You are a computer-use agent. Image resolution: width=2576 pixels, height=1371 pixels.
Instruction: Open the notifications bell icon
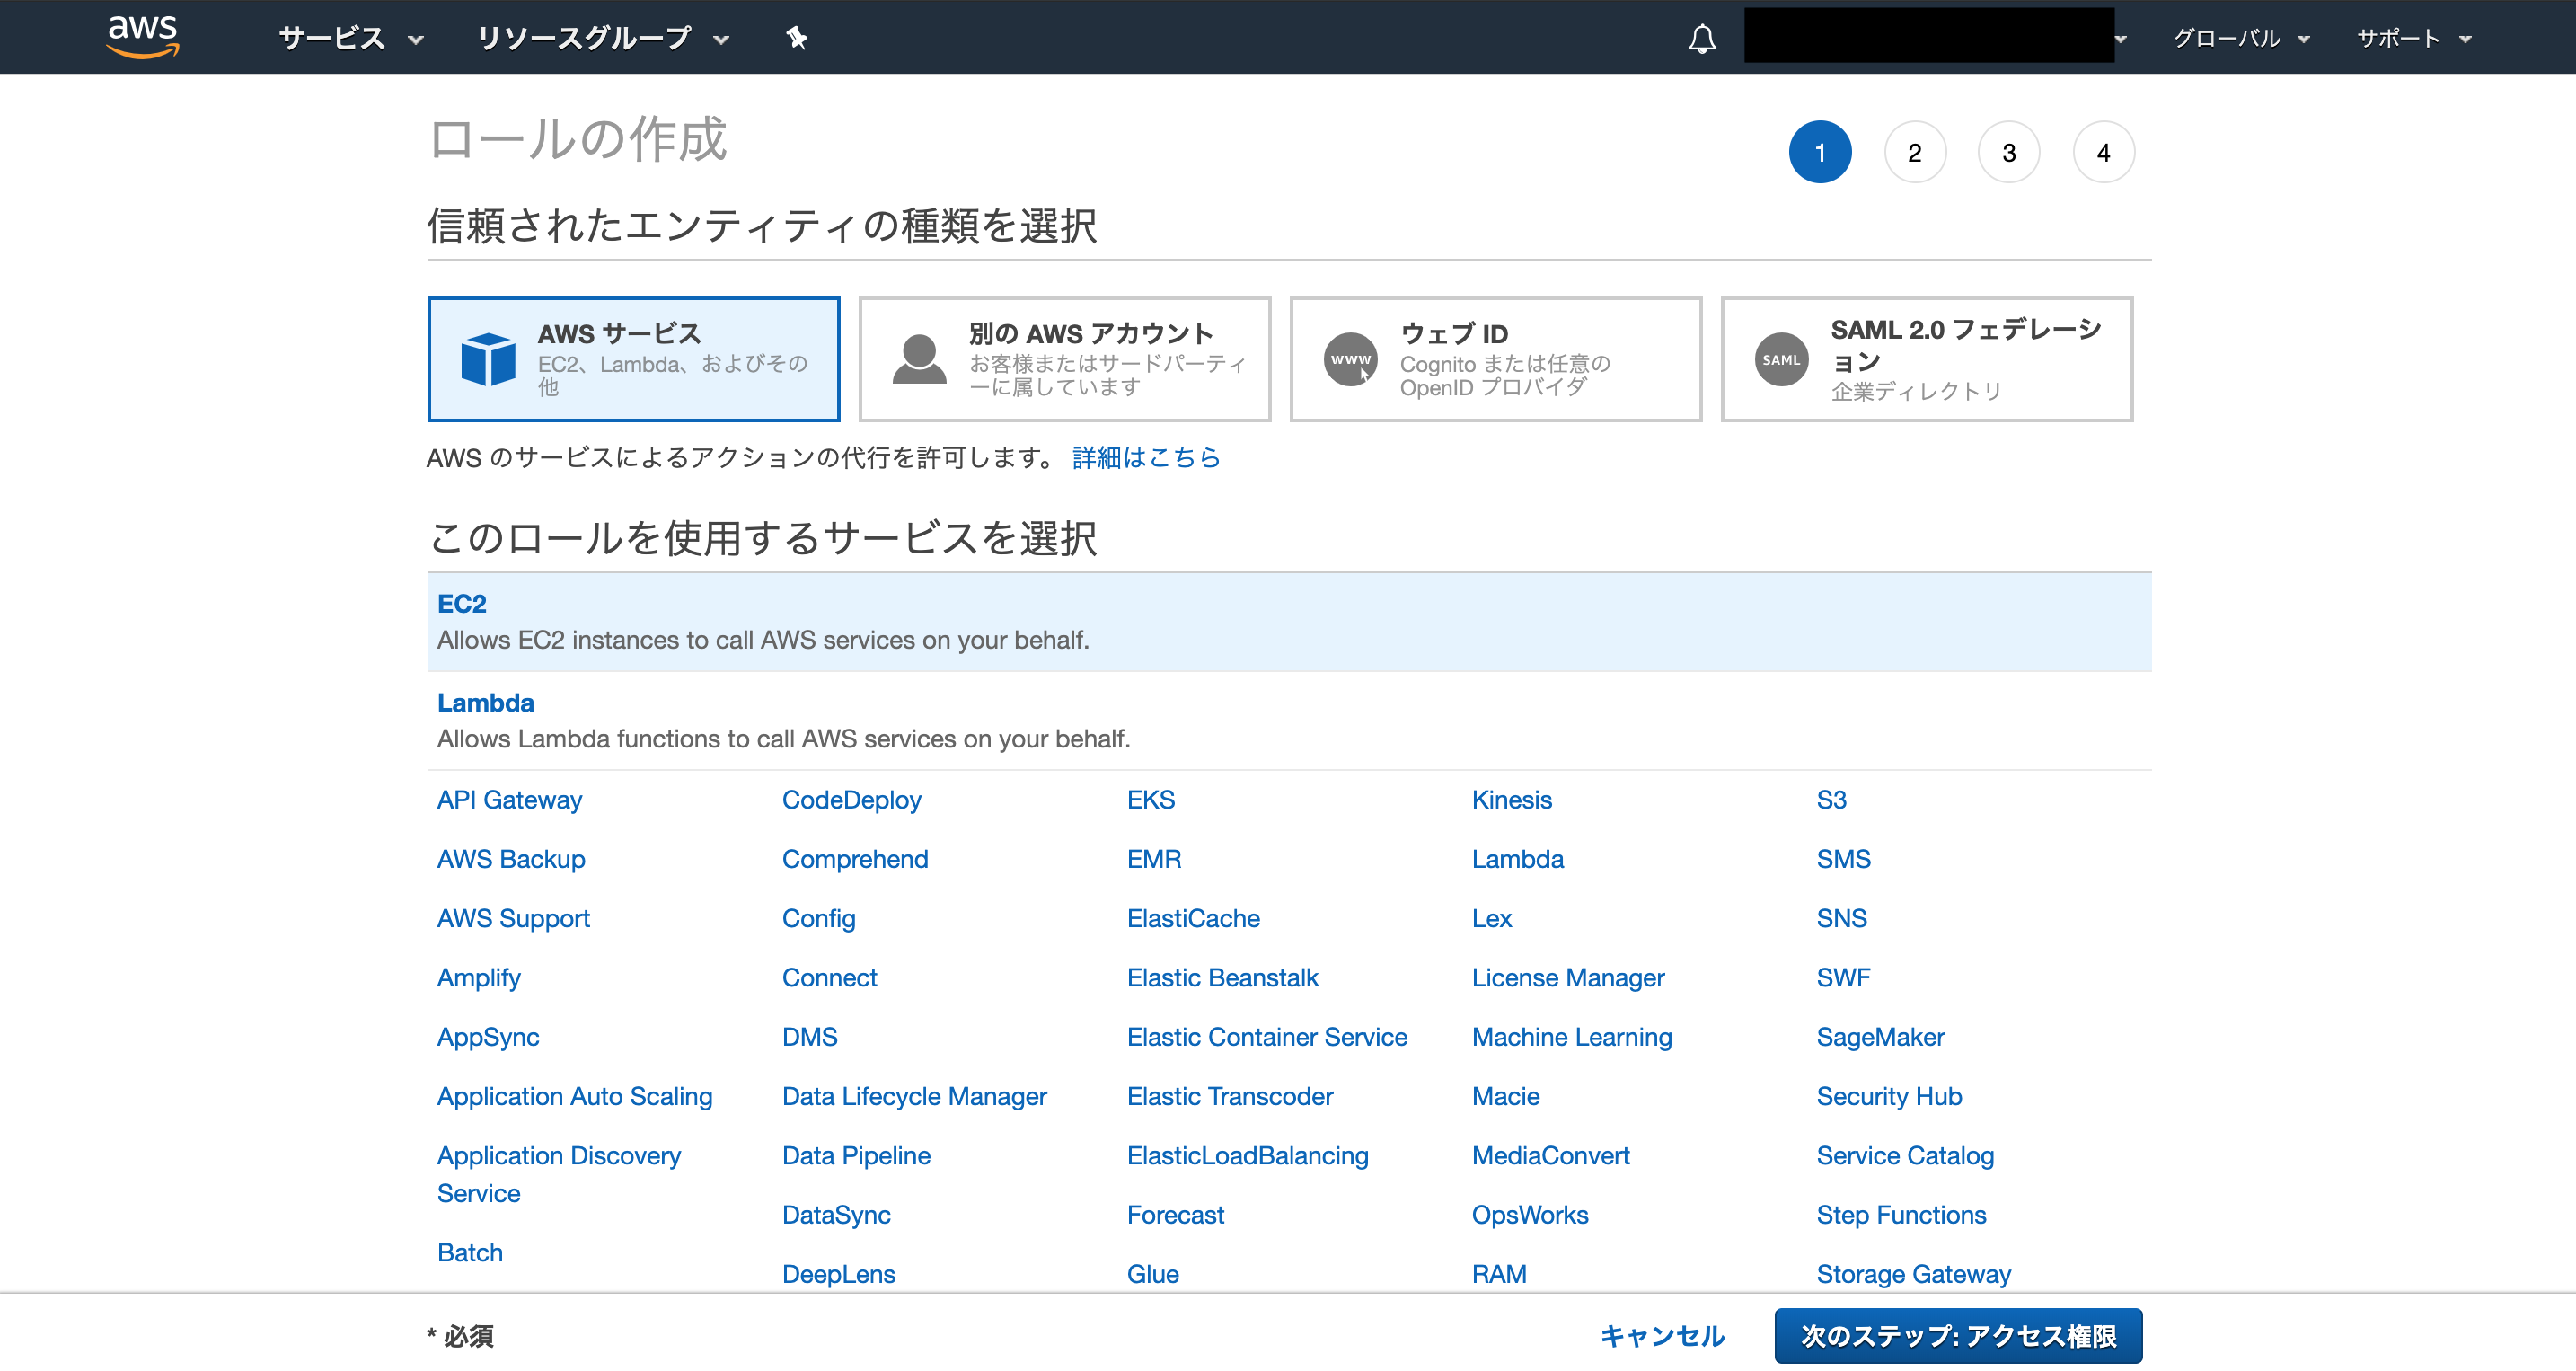(1702, 39)
